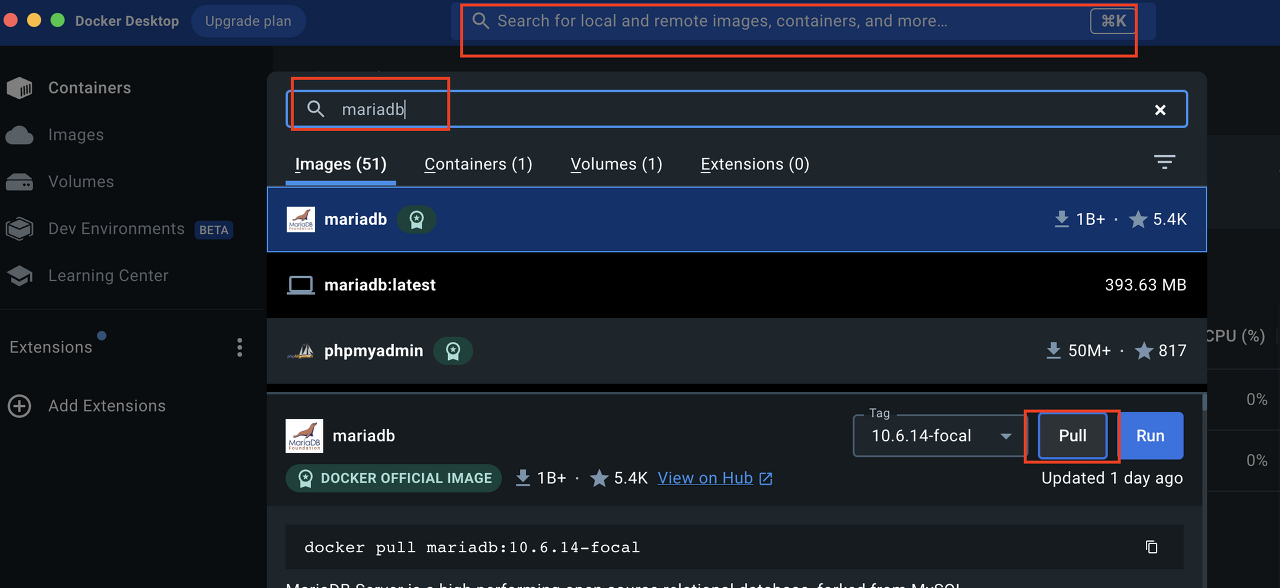Screen dimensions: 1280x588
Task: Click download icon next to 50M+
Action: pos(1053,351)
